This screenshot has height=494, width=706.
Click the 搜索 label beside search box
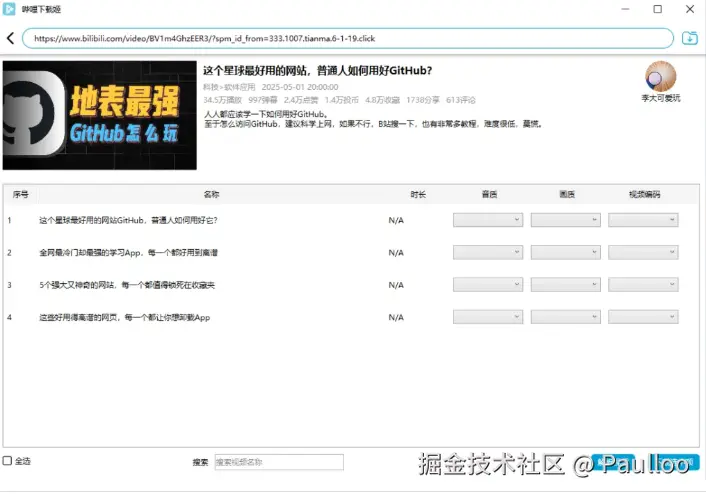coord(200,462)
